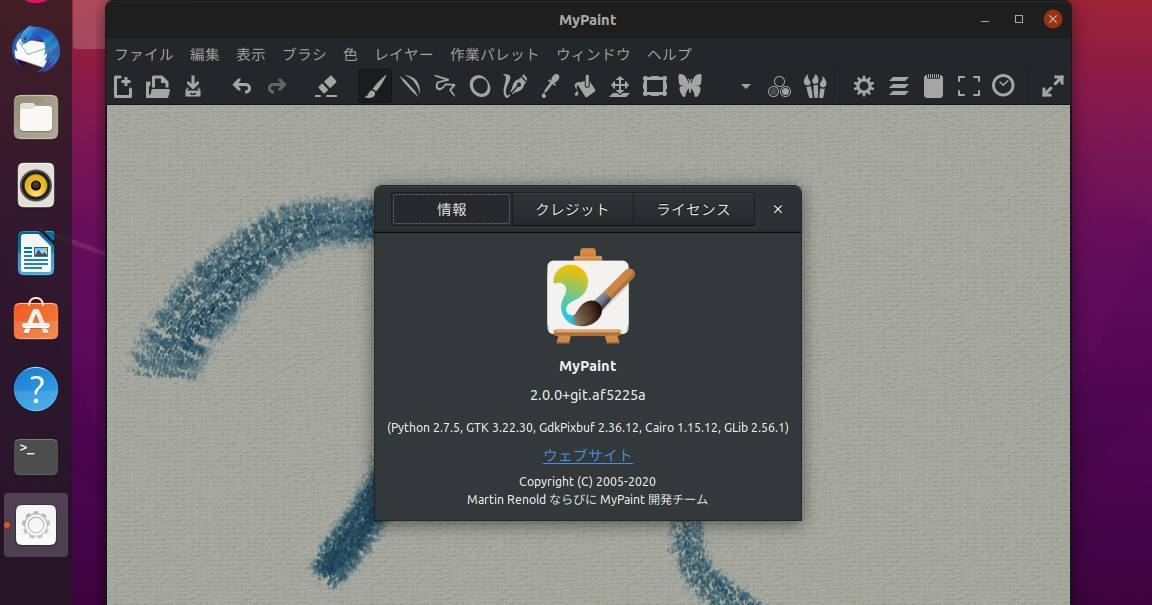Select the Flood Fill tool

click(584, 86)
